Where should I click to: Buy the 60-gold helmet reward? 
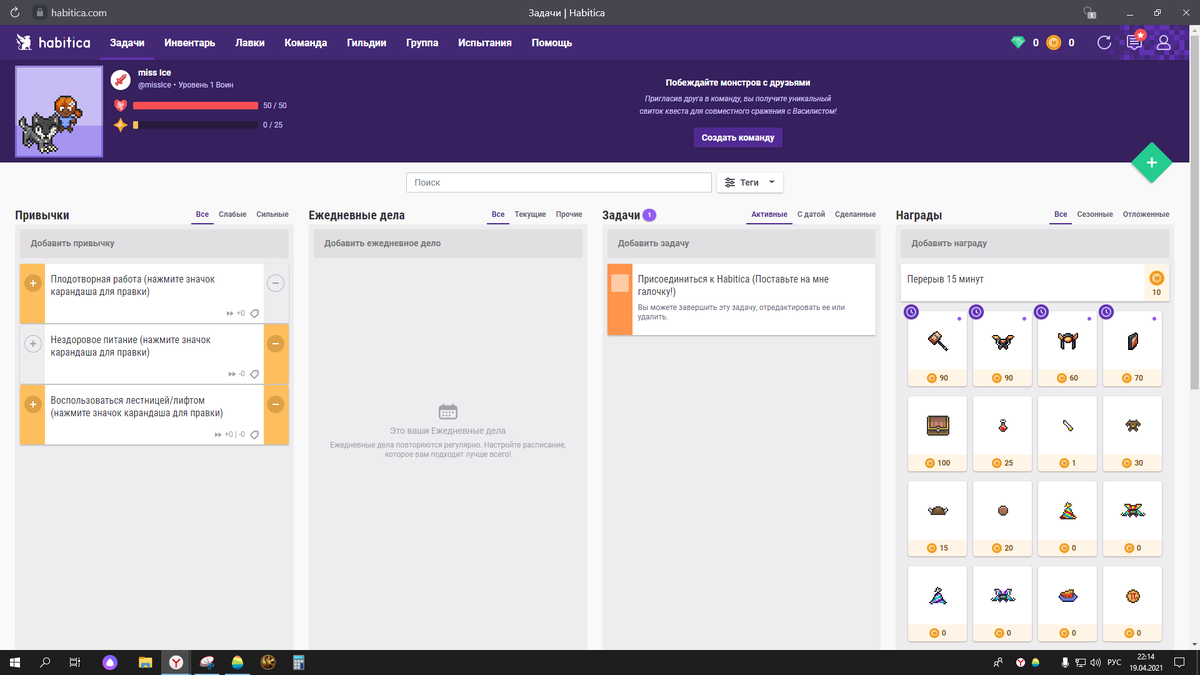(x=1068, y=350)
